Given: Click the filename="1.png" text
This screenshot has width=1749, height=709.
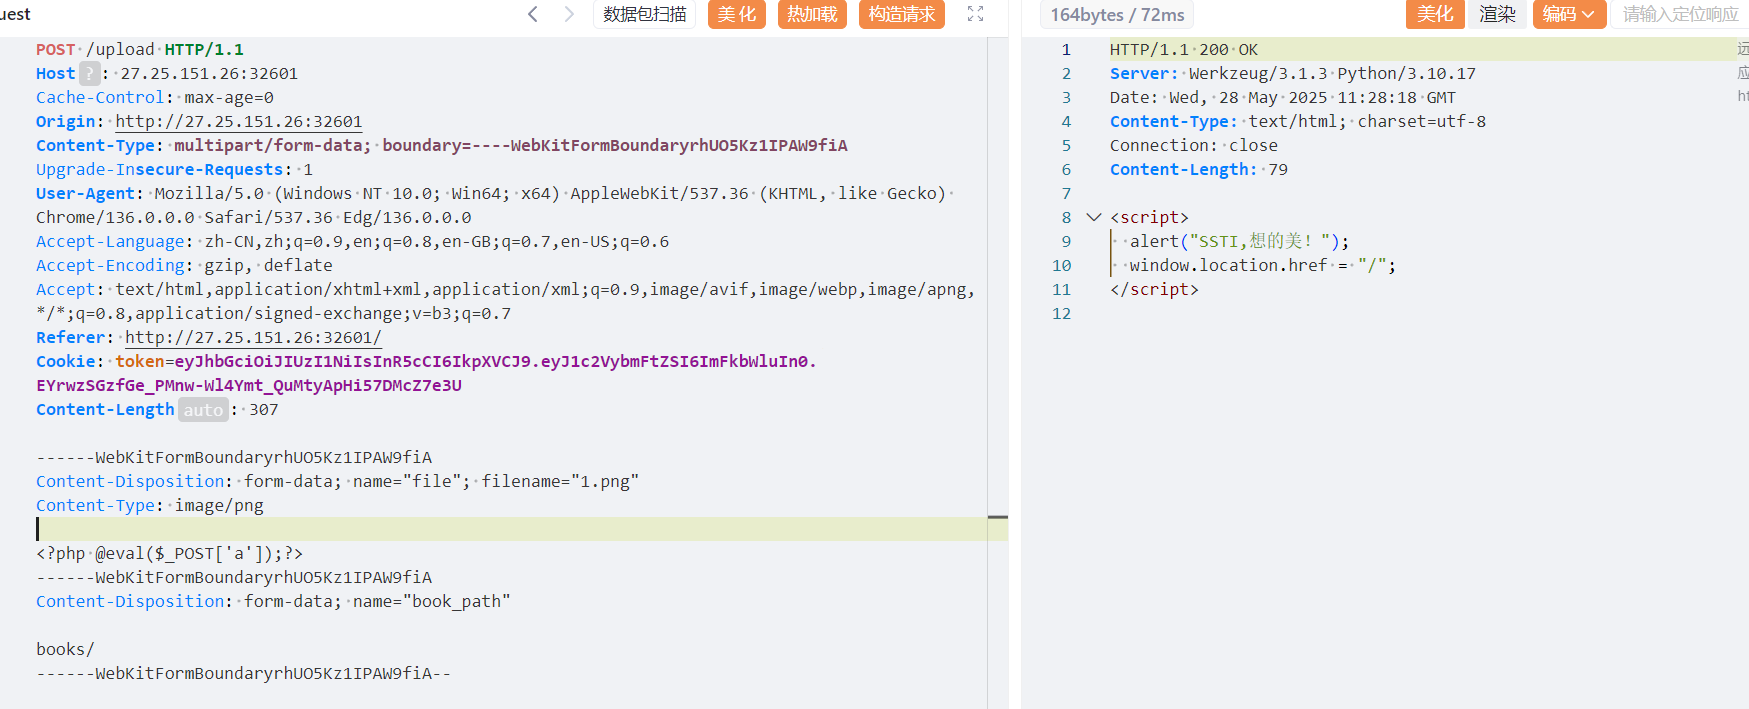Looking at the screenshot, I should tap(560, 481).
